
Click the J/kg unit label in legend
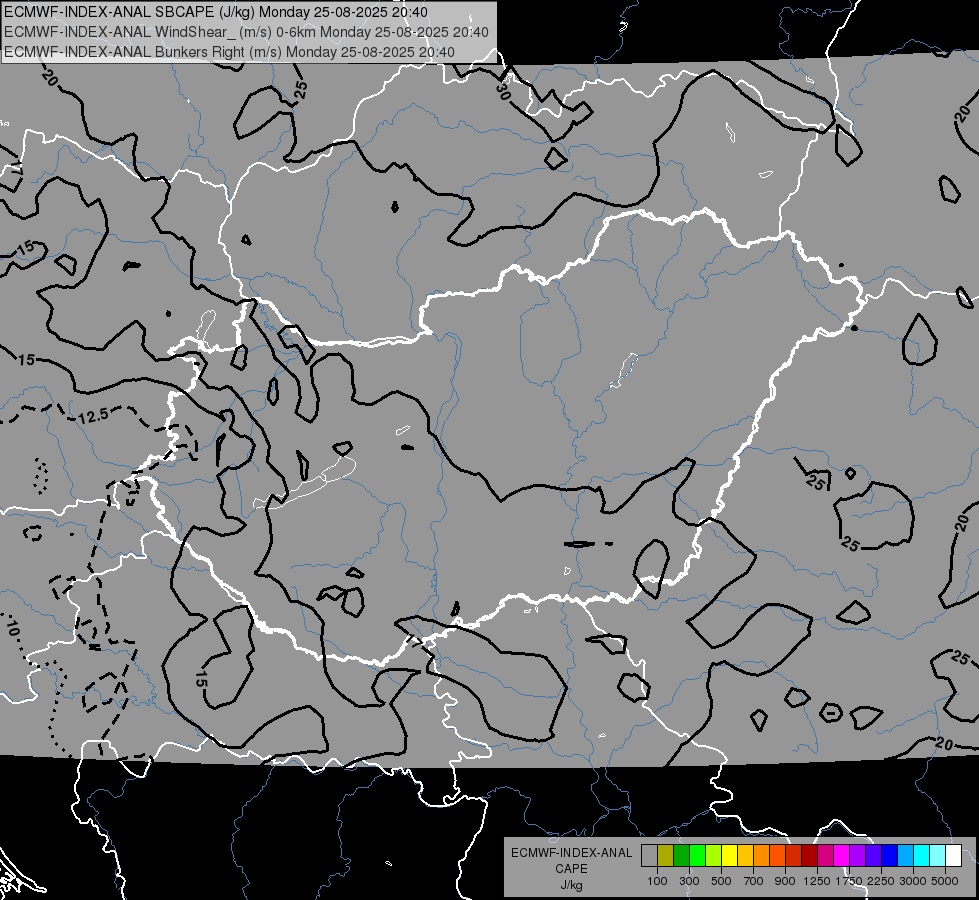click(571, 885)
